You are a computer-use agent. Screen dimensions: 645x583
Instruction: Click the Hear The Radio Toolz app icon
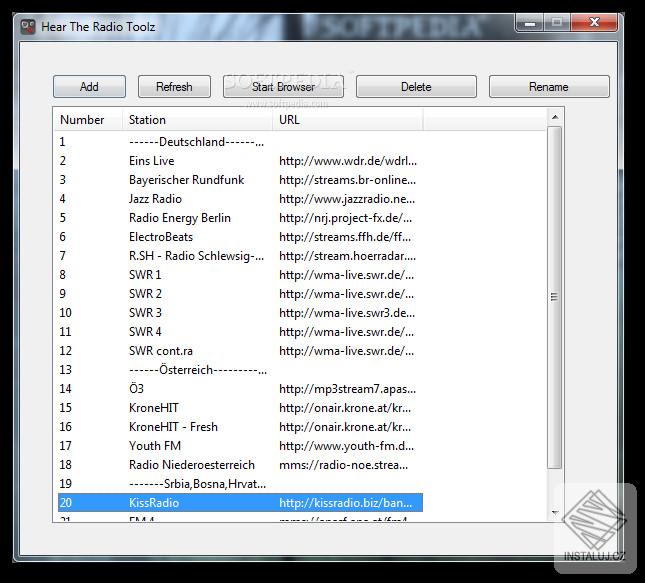click(x=28, y=27)
